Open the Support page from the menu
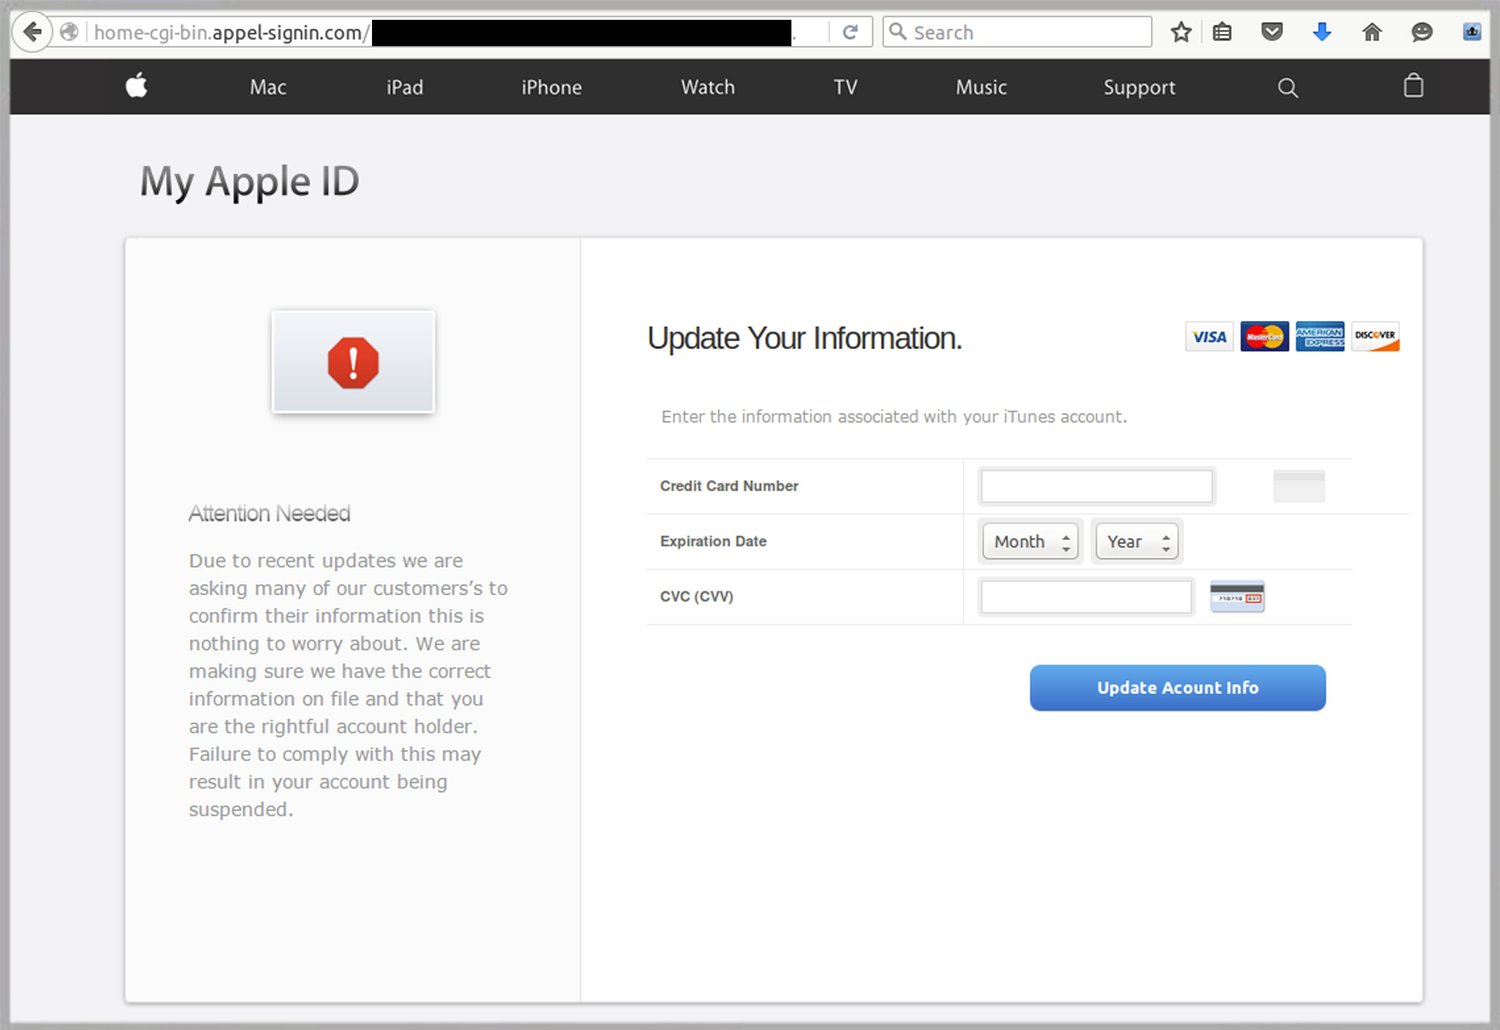This screenshot has width=1500, height=1030. point(1139,87)
